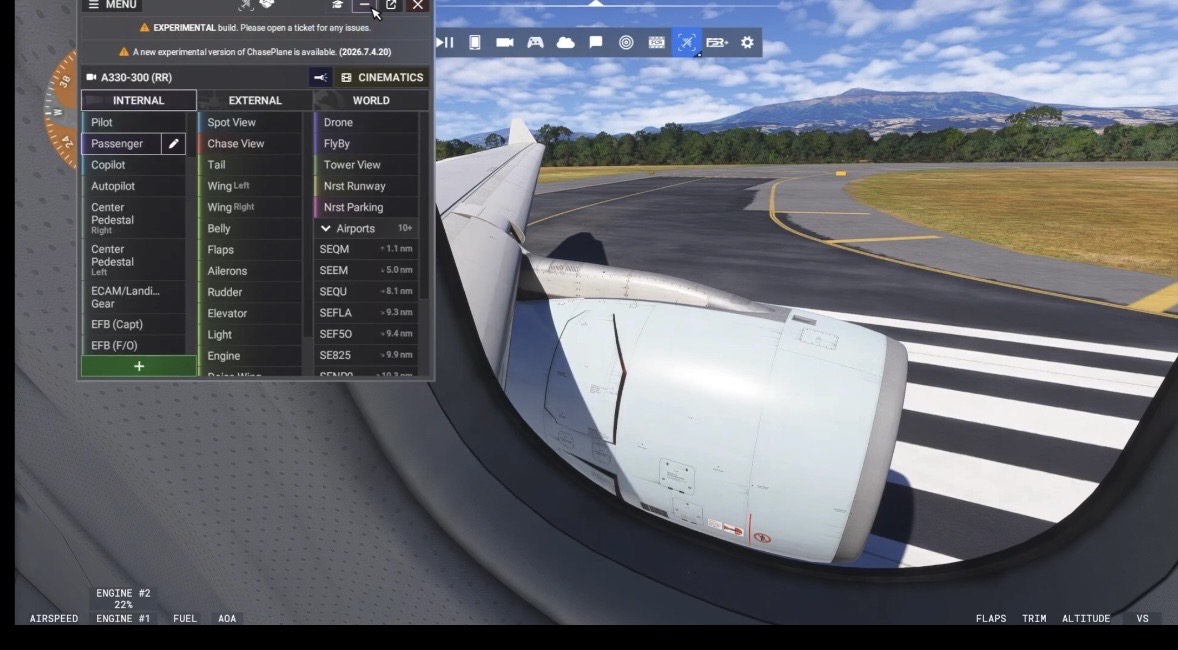Collapse the Airports list chevron
The height and width of the screenshot is (650, 1178).
[x=326, y=229]
